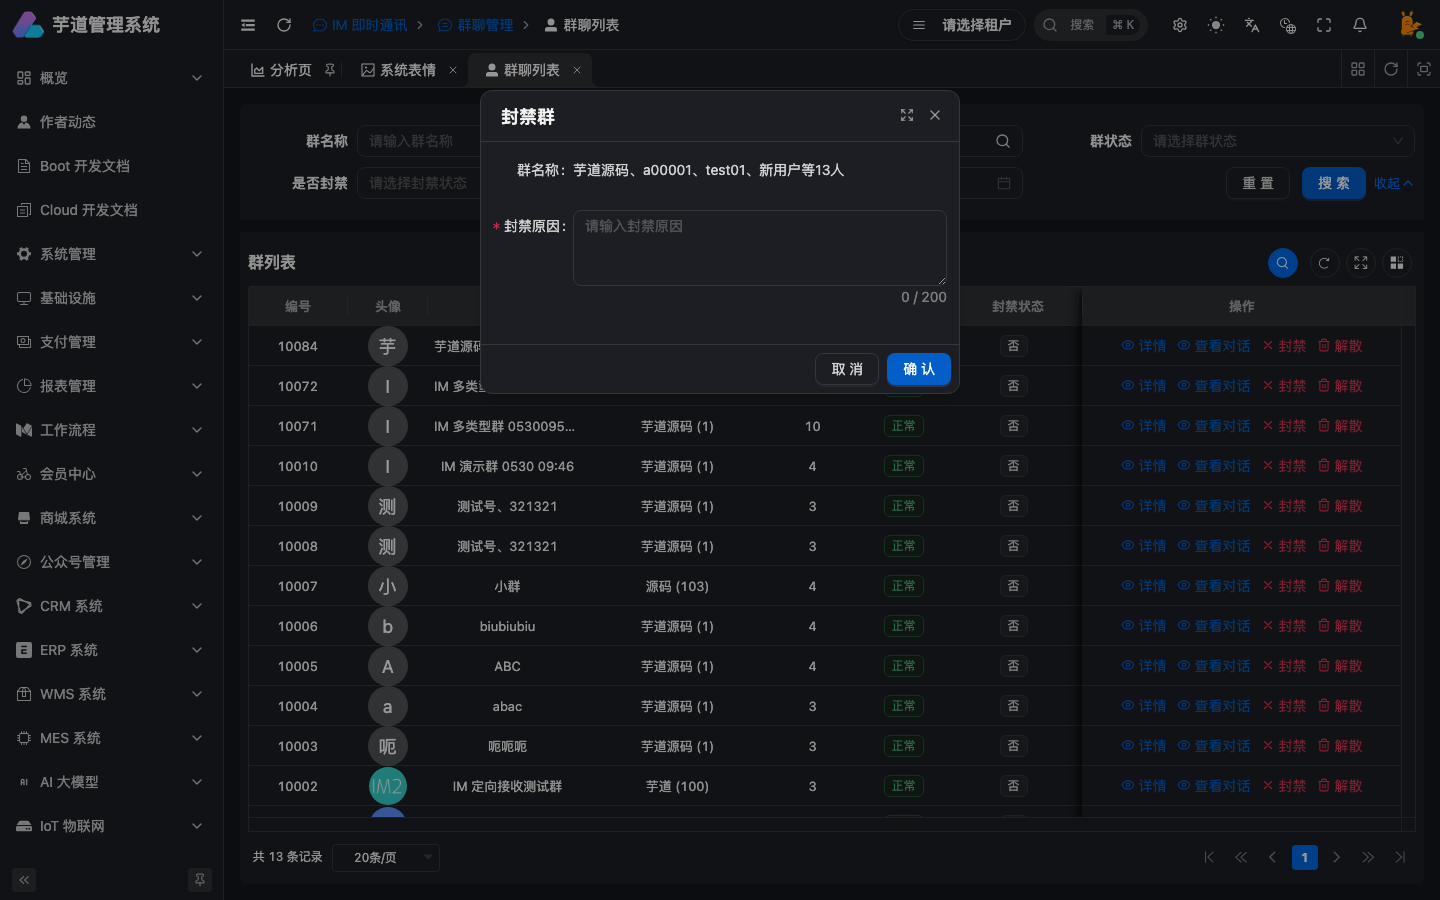Open the 请选择租户 tenant selector
1440x900 pixels.
961,25
